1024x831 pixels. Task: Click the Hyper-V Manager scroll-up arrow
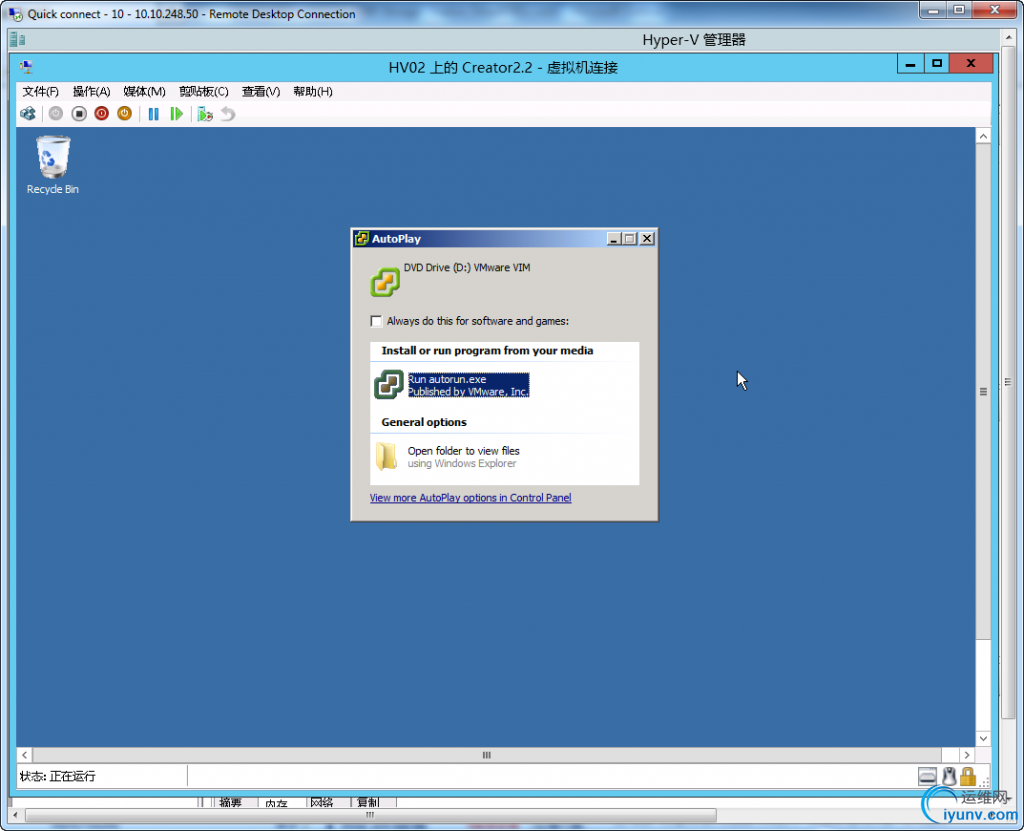coord(1009,39)
